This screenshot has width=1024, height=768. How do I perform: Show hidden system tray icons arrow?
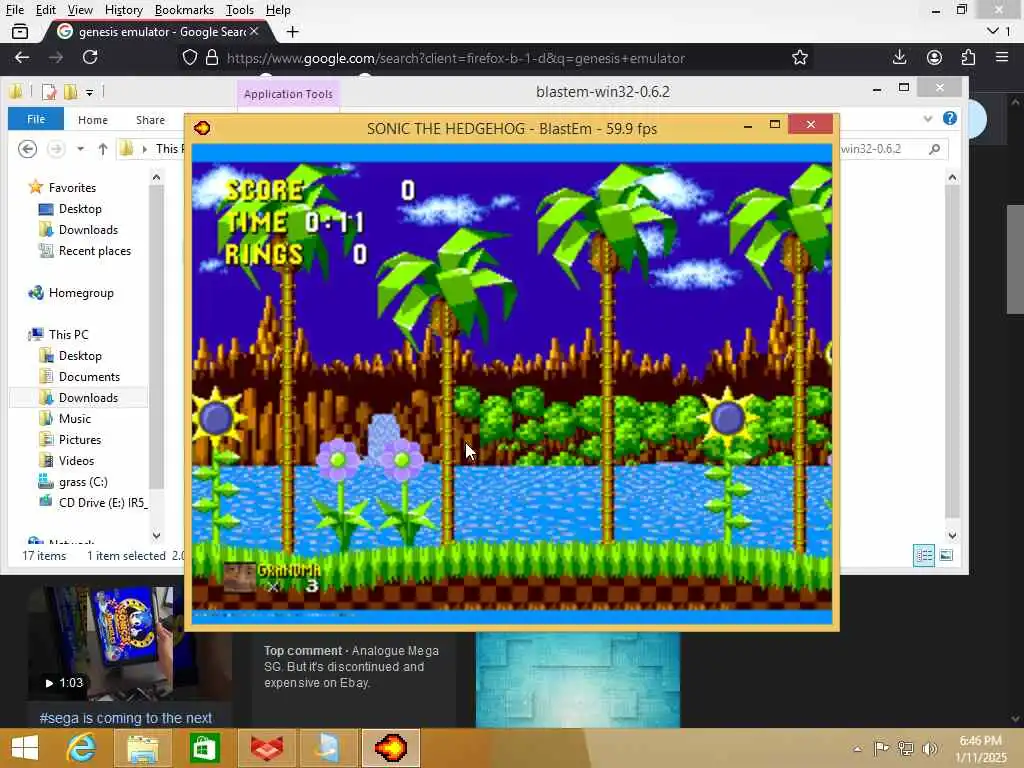[857, 749]
